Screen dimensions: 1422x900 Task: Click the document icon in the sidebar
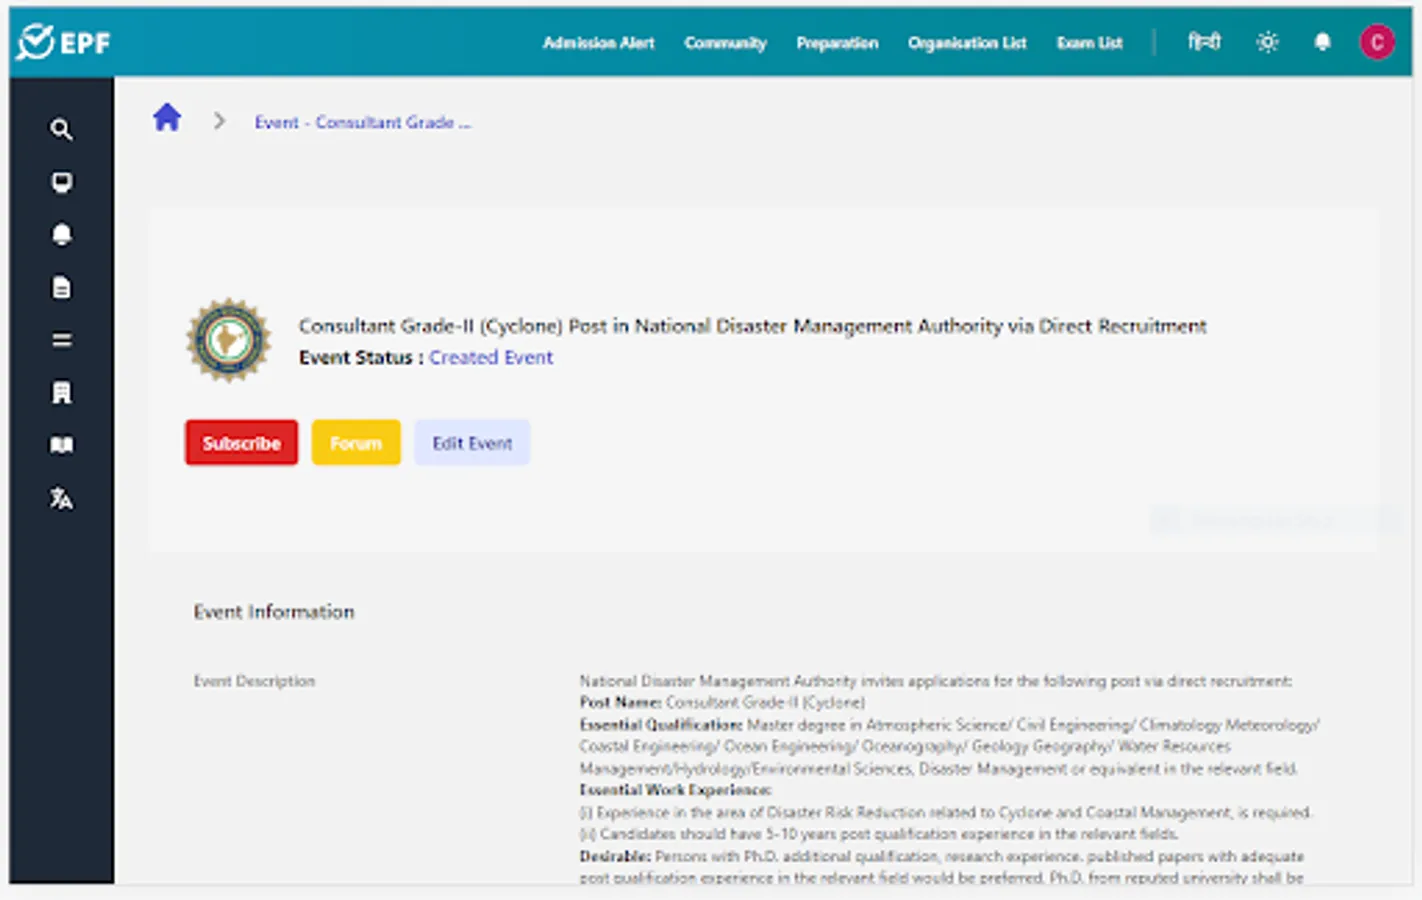[61, 288]
